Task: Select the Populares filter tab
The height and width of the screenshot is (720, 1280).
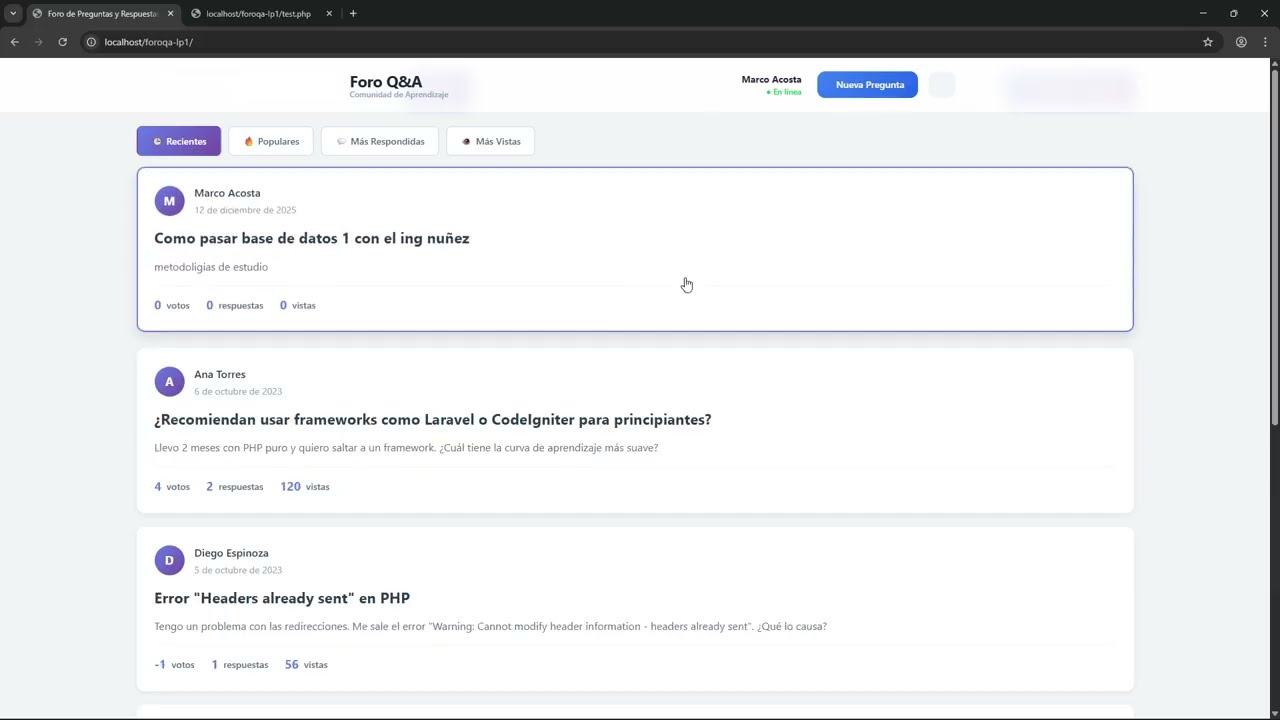Action: click(x=271, y=141)
